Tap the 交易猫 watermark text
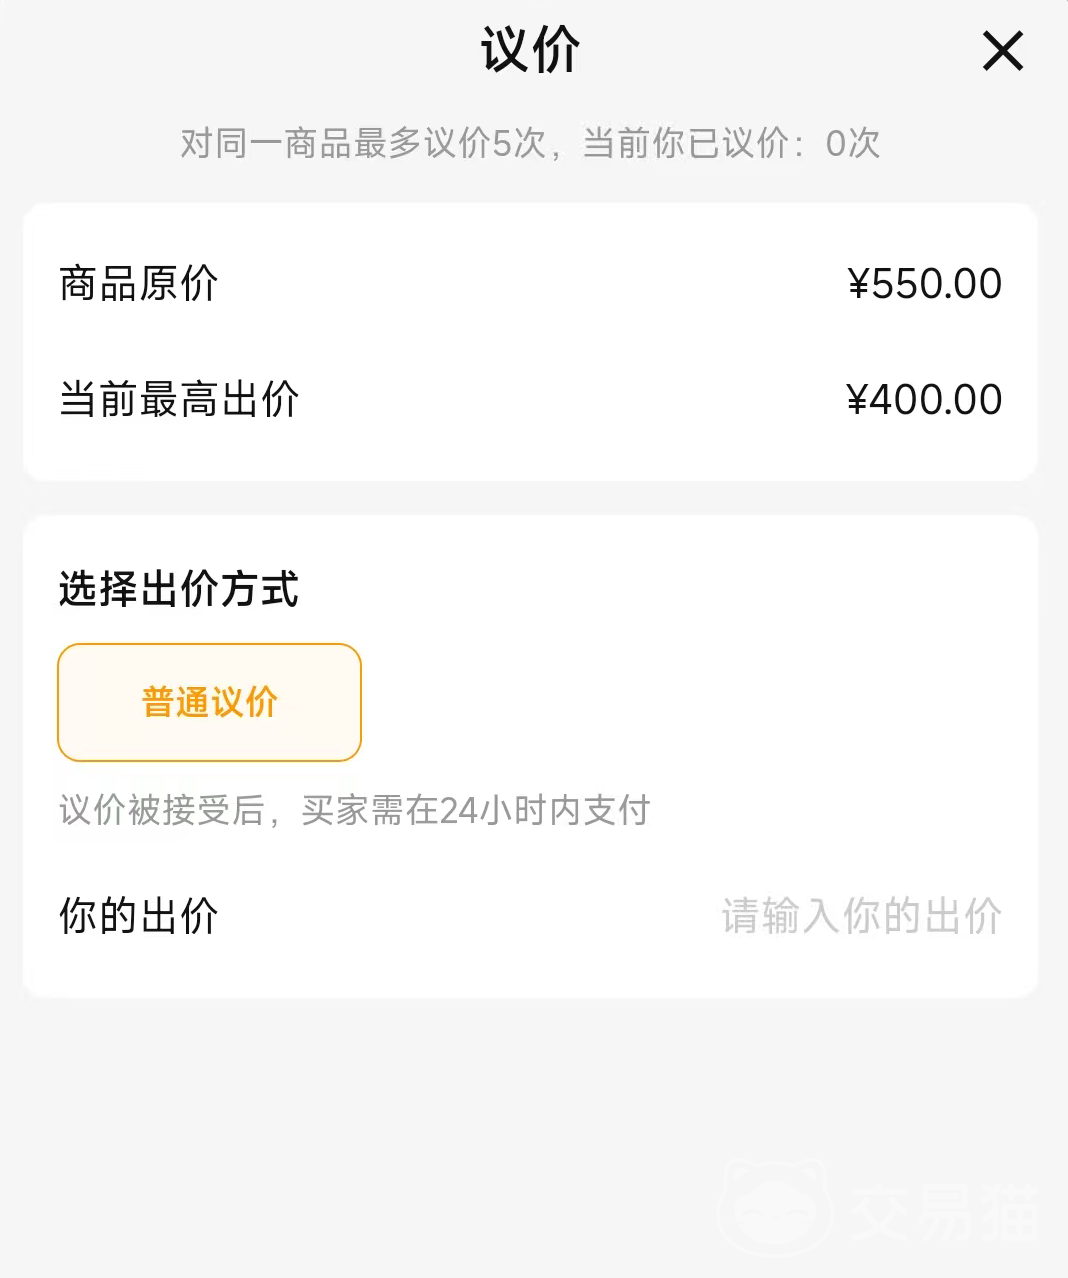Screen dimensions: 1068x1278 pyautogui.click(x=944, y=1212)
